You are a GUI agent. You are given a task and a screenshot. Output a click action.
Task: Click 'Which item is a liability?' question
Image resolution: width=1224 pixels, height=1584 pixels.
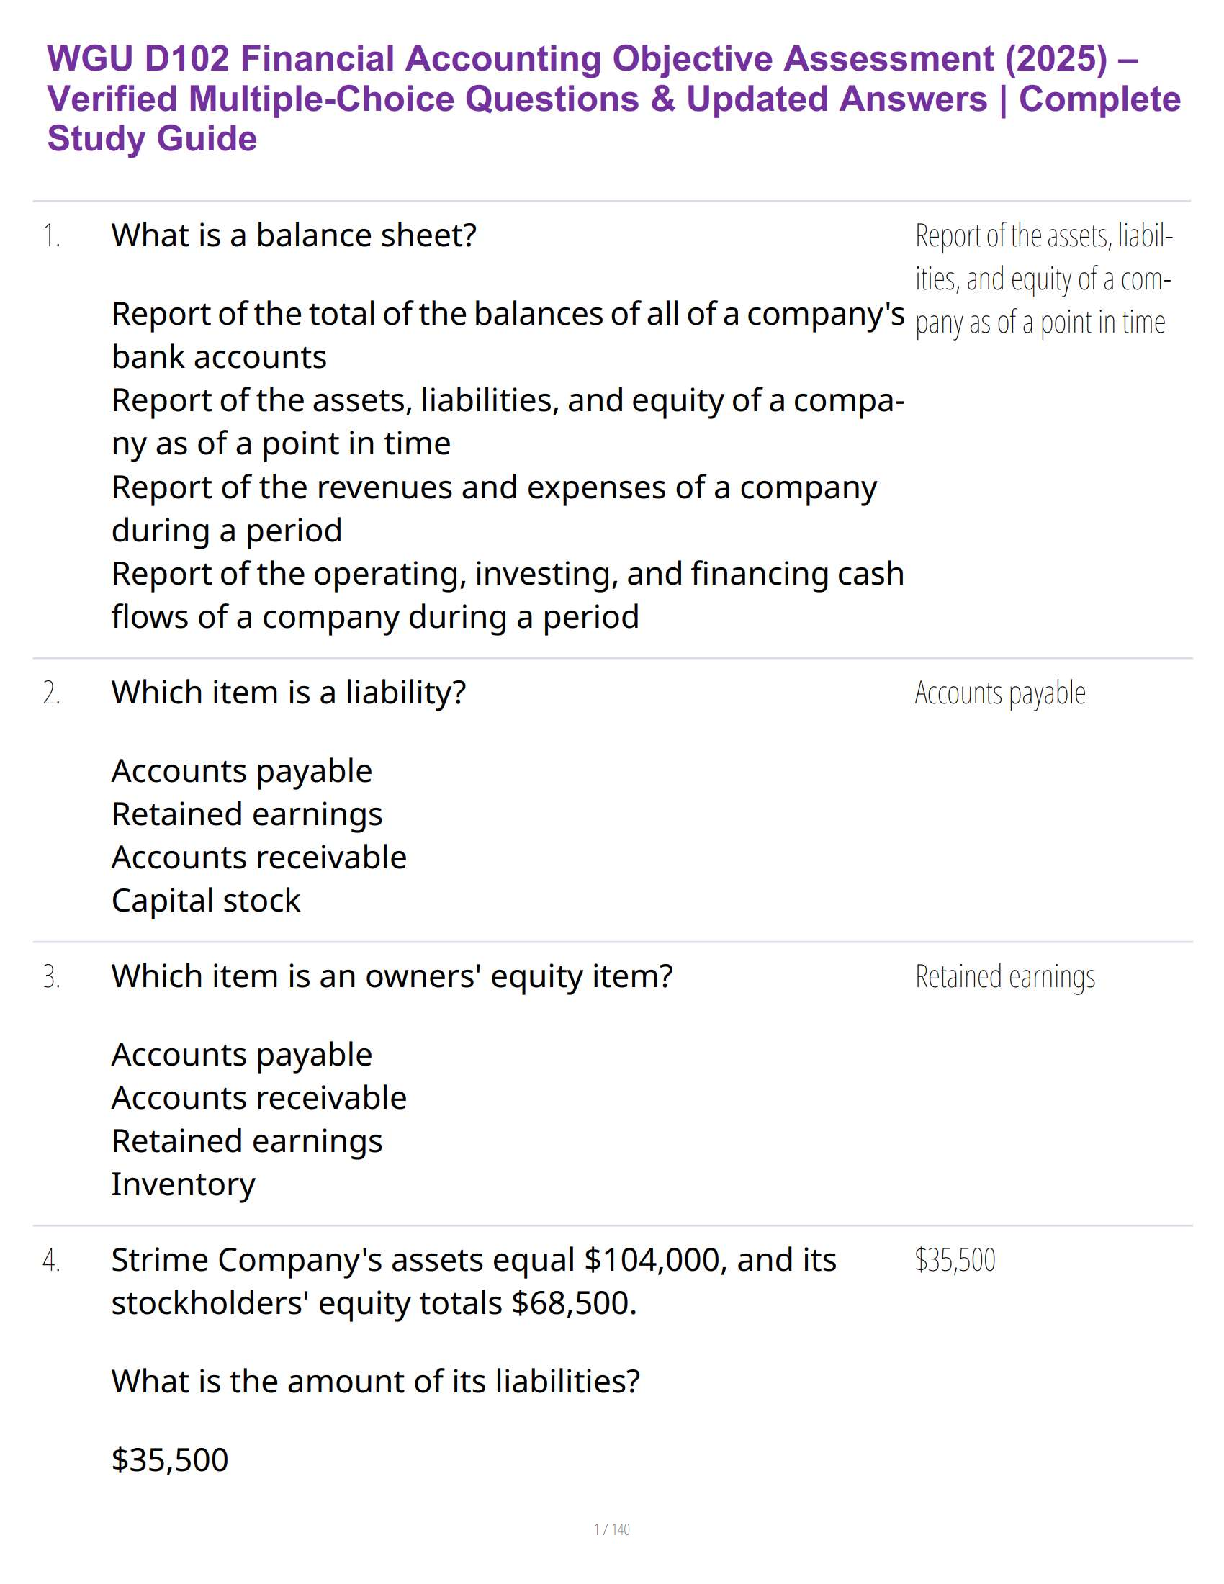(x=288, y=692)
